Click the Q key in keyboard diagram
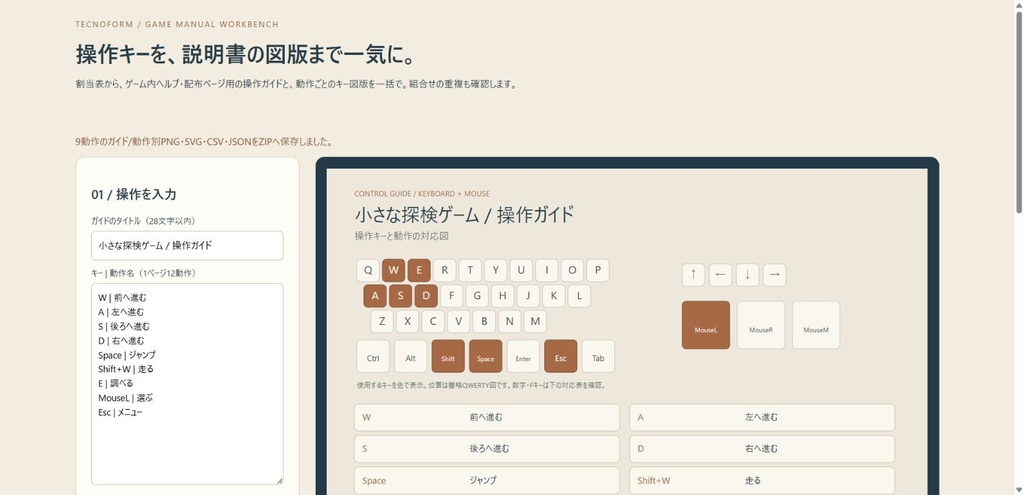 [368, 270]
